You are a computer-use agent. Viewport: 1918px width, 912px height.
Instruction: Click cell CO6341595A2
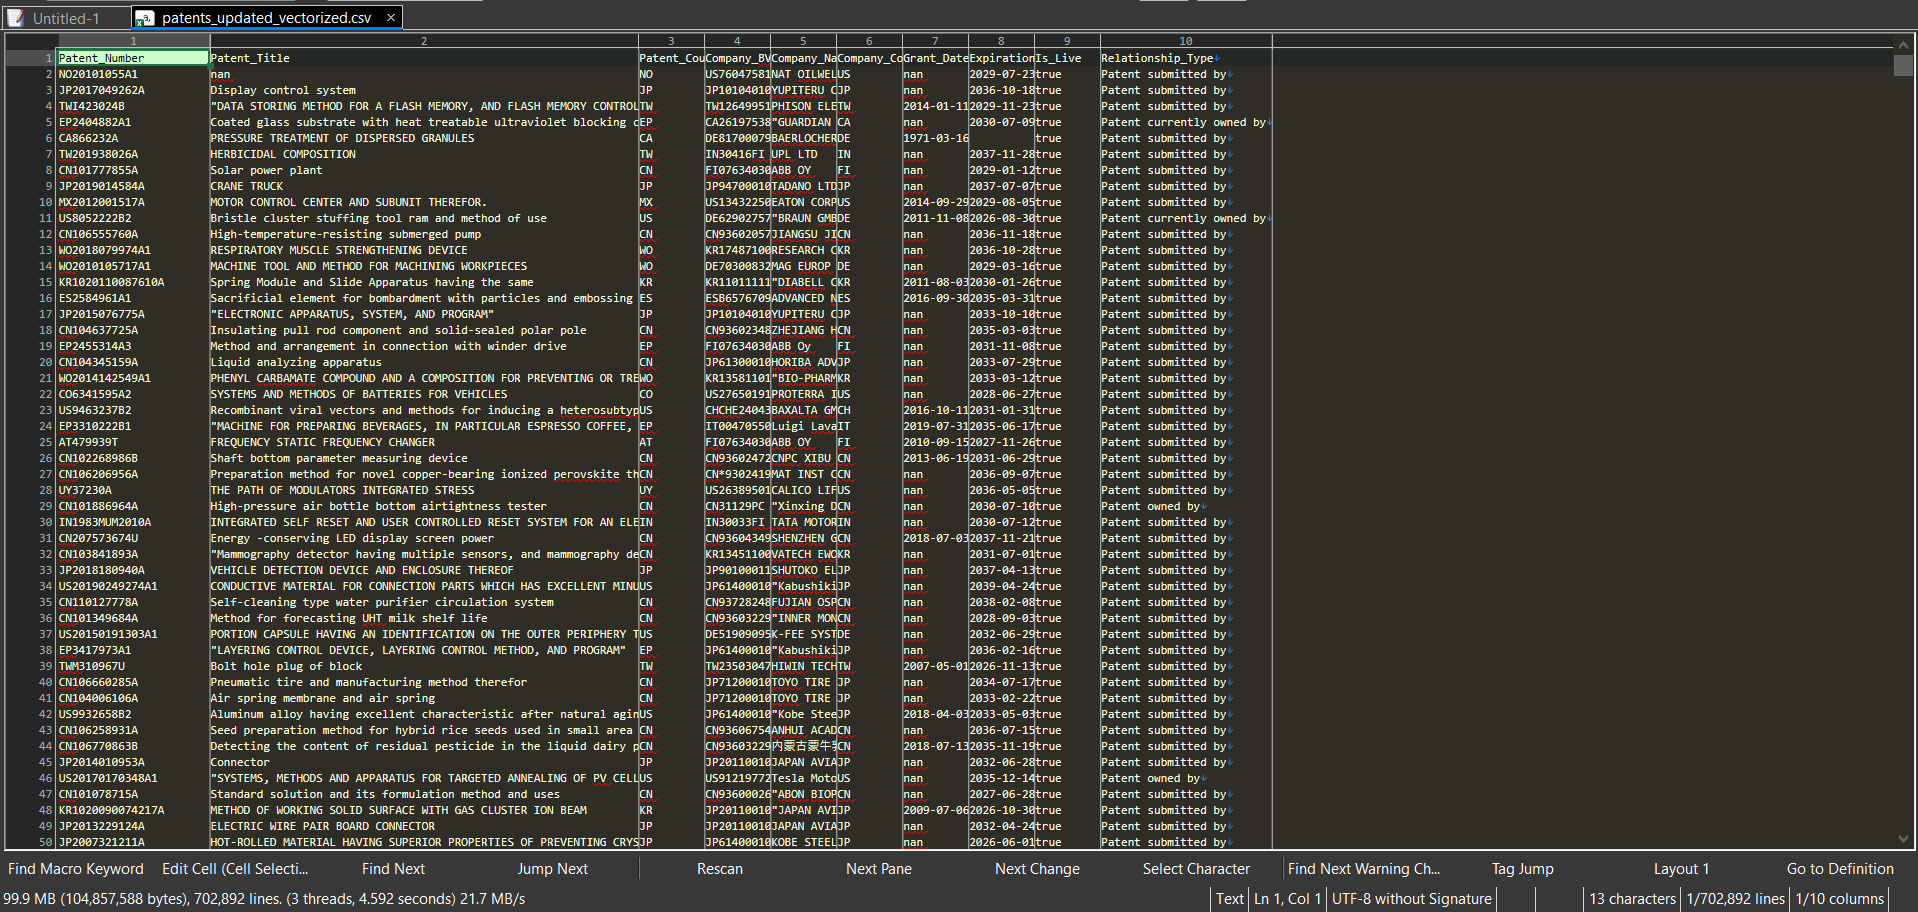coord(133,394)
